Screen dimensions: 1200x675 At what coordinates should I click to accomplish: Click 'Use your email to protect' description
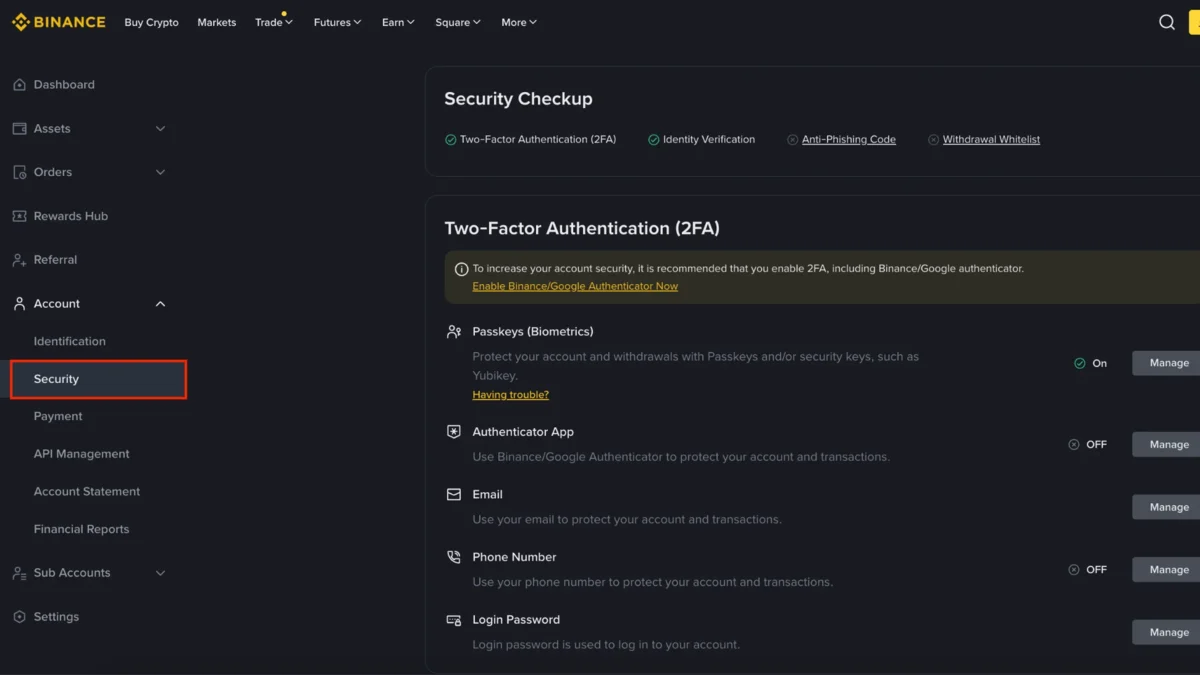(627, 520)
